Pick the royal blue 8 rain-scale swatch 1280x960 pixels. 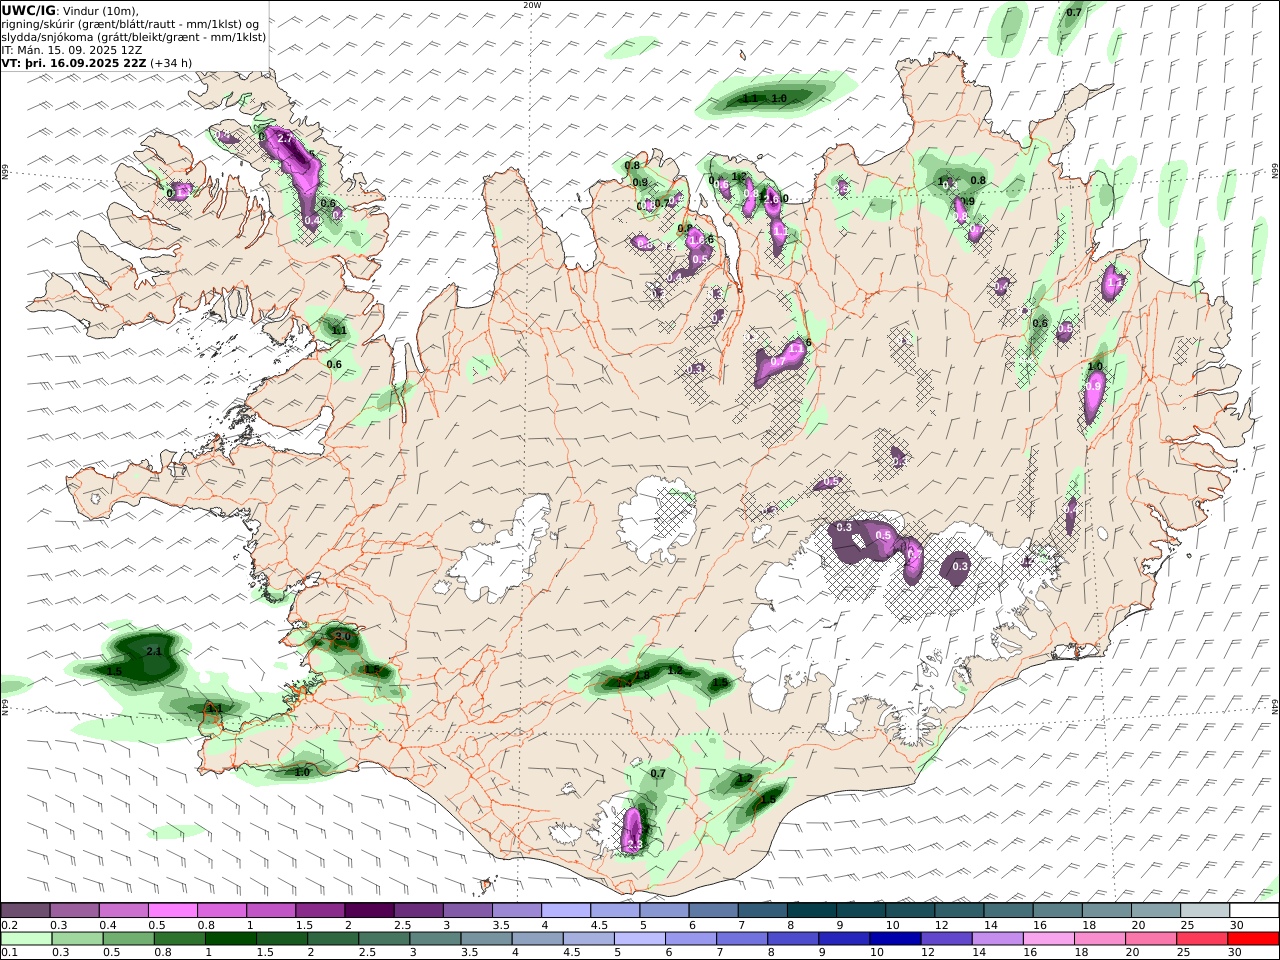(x=792, y=939)
